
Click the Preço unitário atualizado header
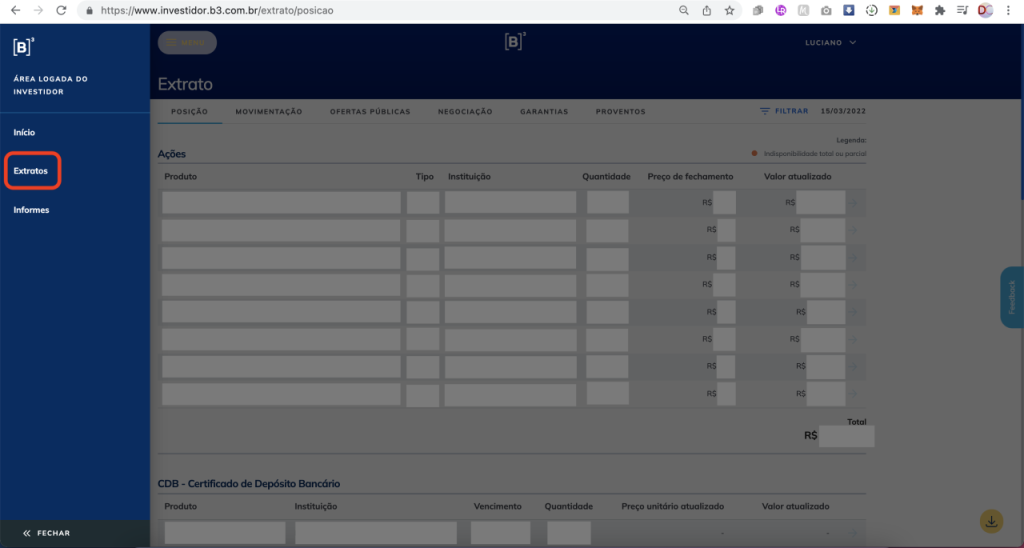(673, 506)
